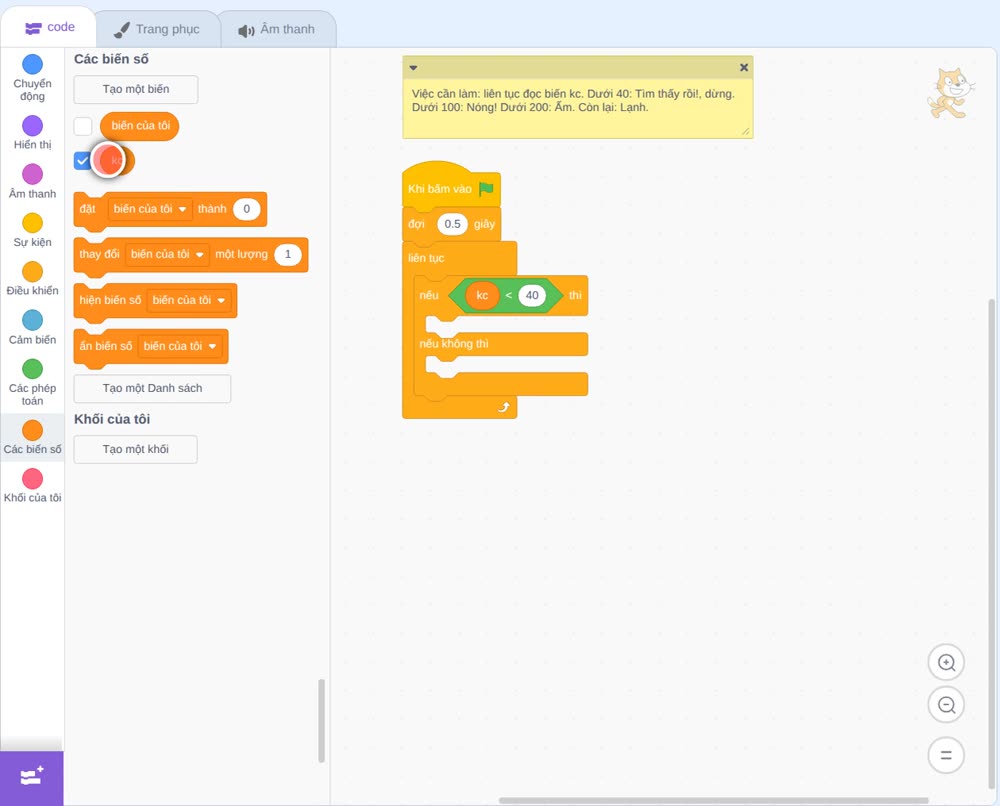The width and height of the screenshot is (1000, 806).
Task: Untick the checkbox for variable kc
Action: click(x=82, y=161)
